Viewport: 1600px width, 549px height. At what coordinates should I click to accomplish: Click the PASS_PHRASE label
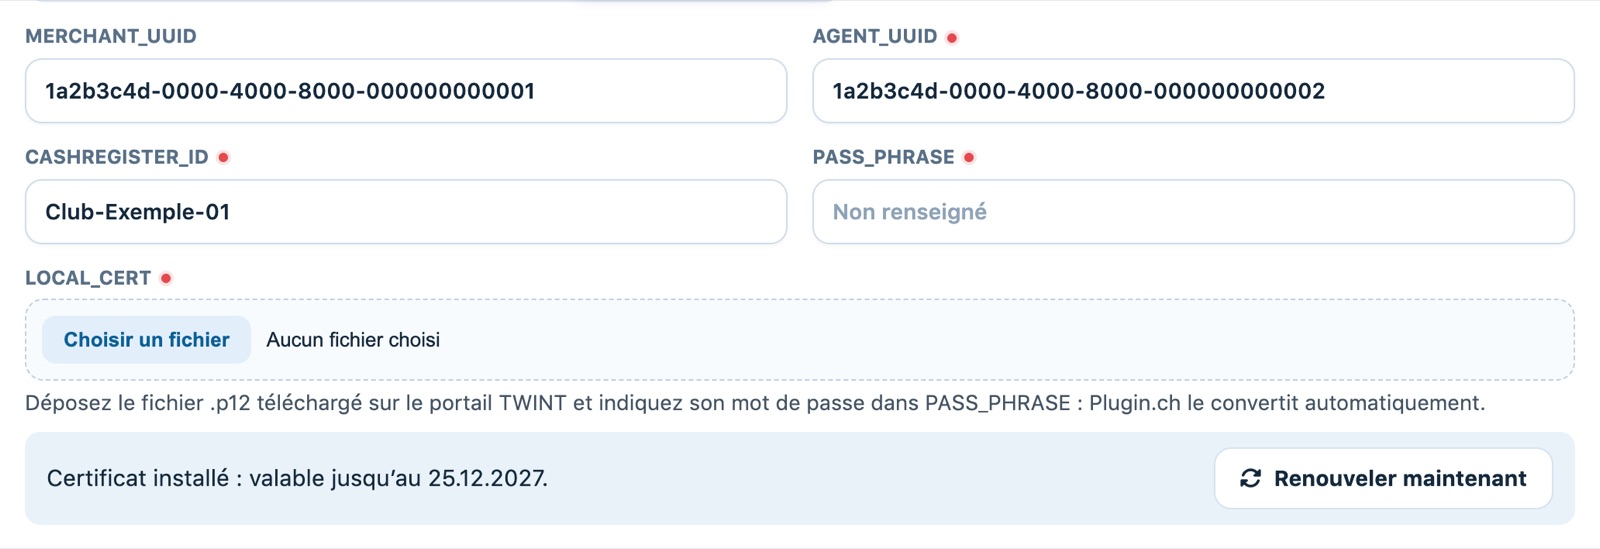(x=883, y=157)
